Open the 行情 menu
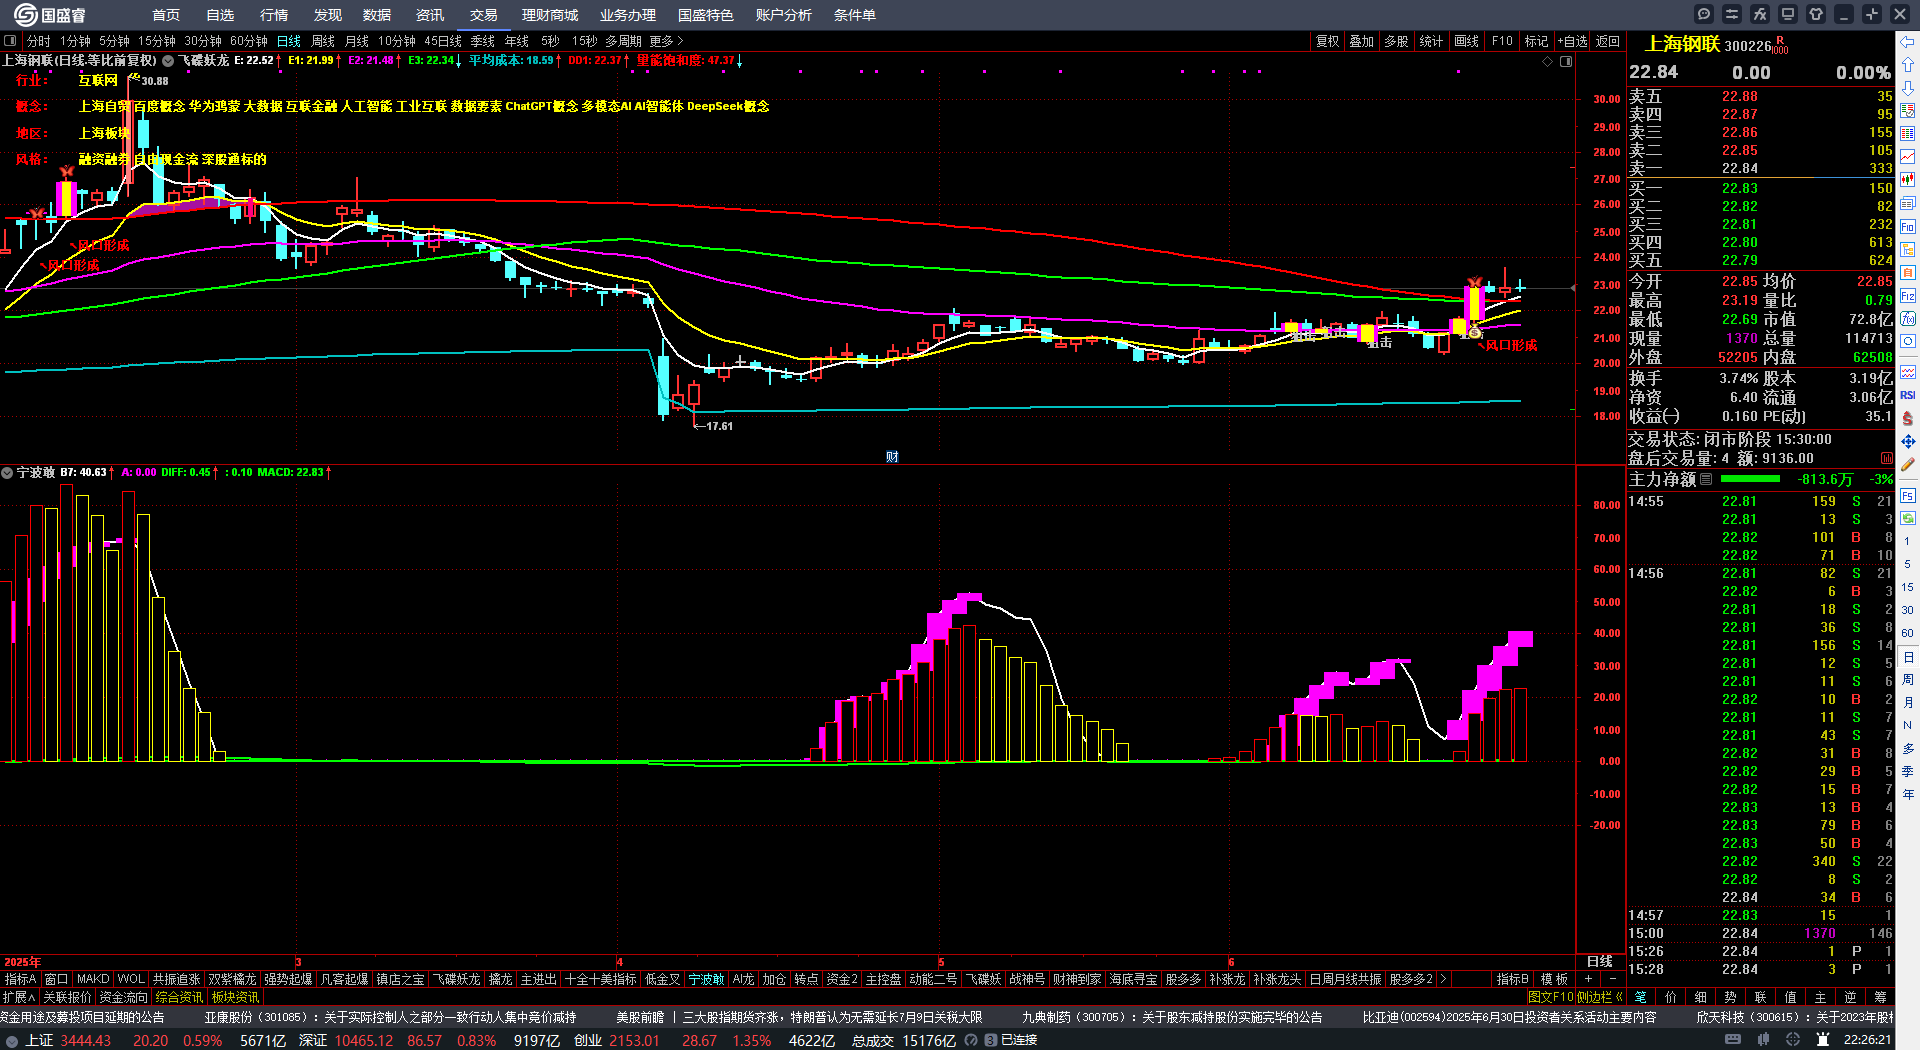The width and height of the screenshot is (1920, 1050). click(274, 15)
